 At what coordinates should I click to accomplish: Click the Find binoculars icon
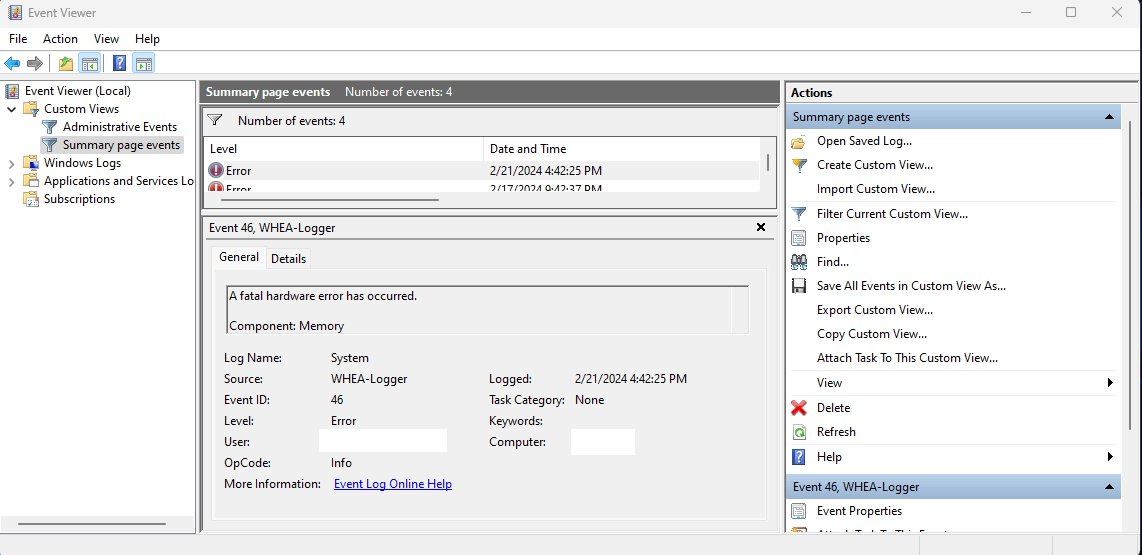799,262
